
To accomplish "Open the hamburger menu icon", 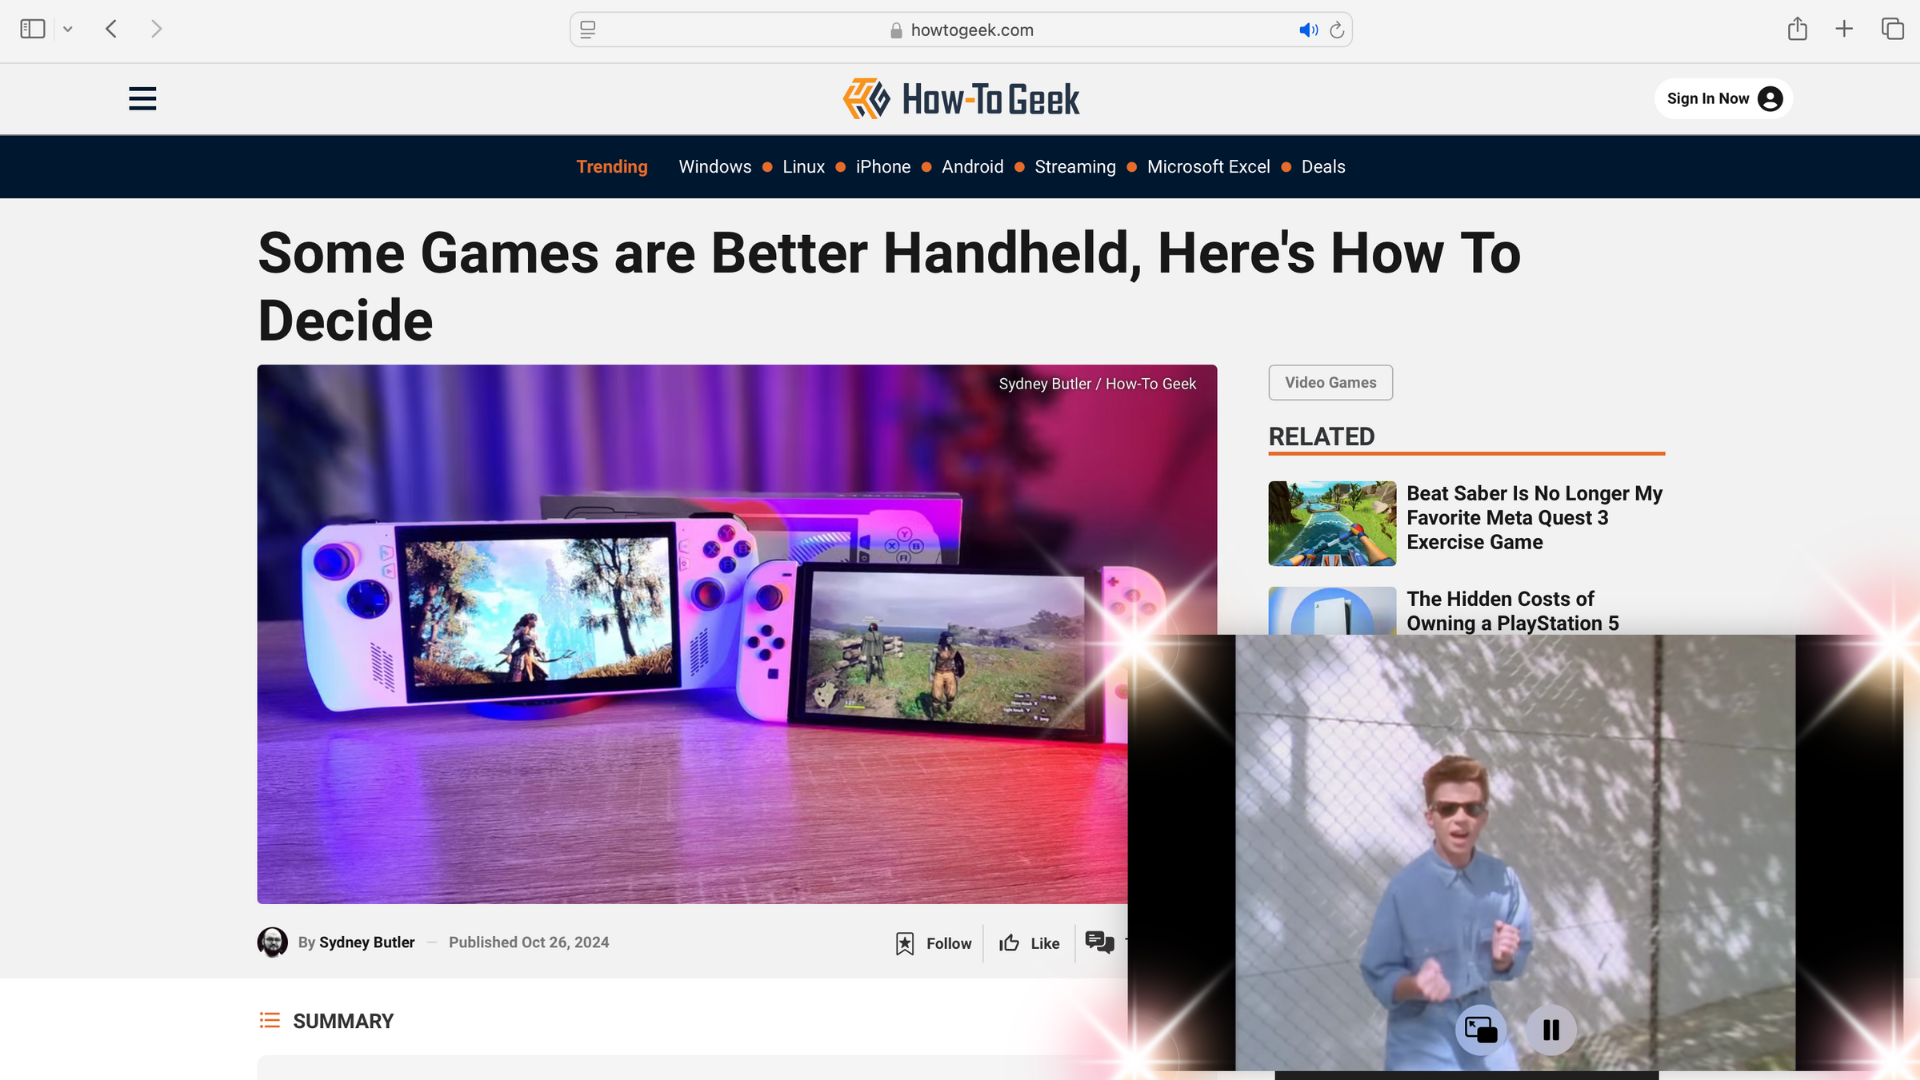I will (141, 98).
